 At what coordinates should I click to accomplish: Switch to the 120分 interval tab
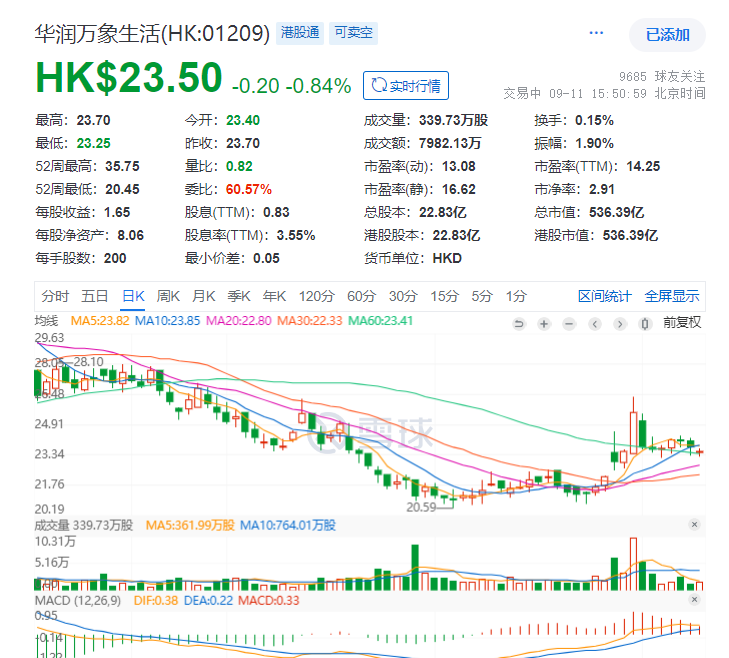[x=317, y=296]
